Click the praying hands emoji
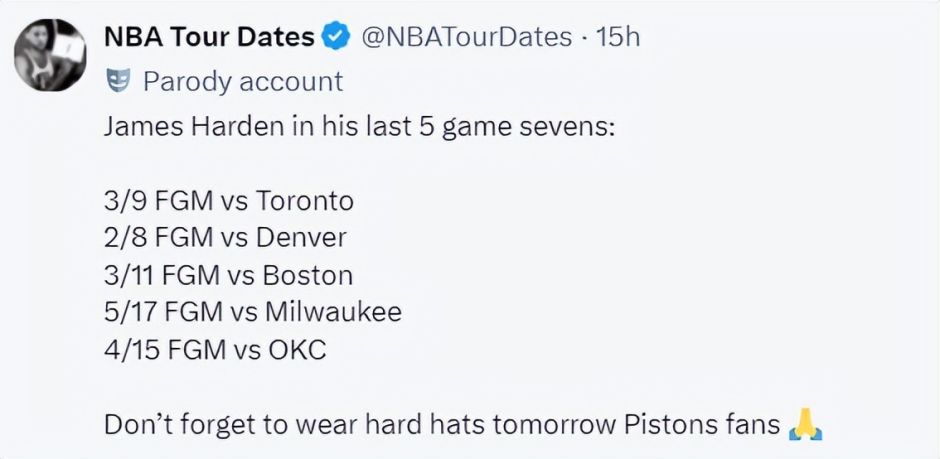 (x=806, y=425)
